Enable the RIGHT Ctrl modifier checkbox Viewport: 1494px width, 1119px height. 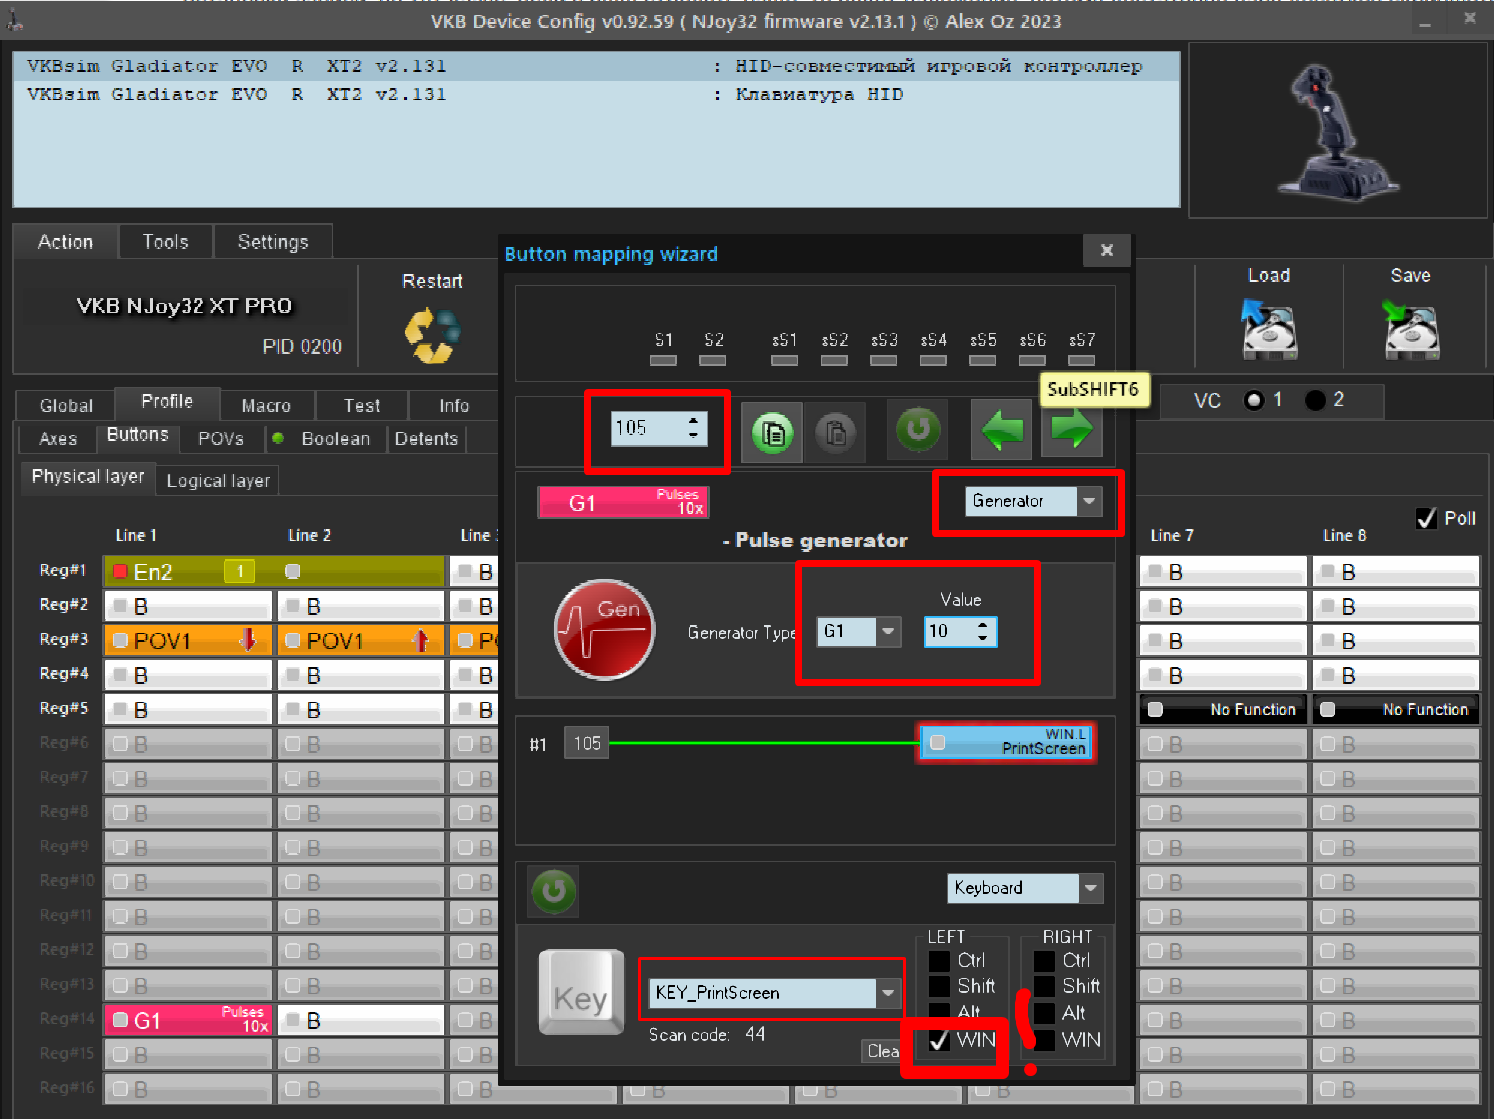pos(1044,961)
